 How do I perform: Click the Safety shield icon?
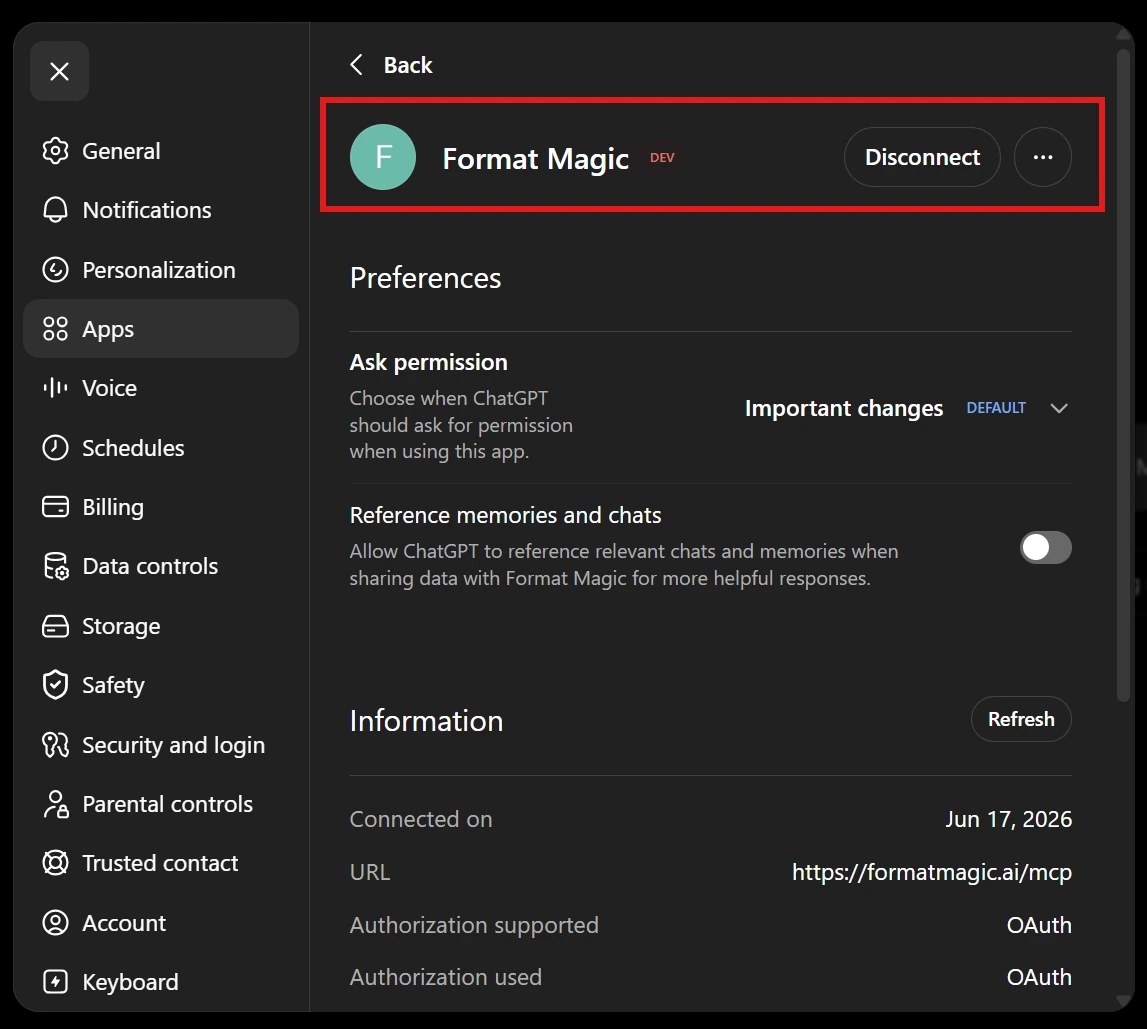point(56,685)
